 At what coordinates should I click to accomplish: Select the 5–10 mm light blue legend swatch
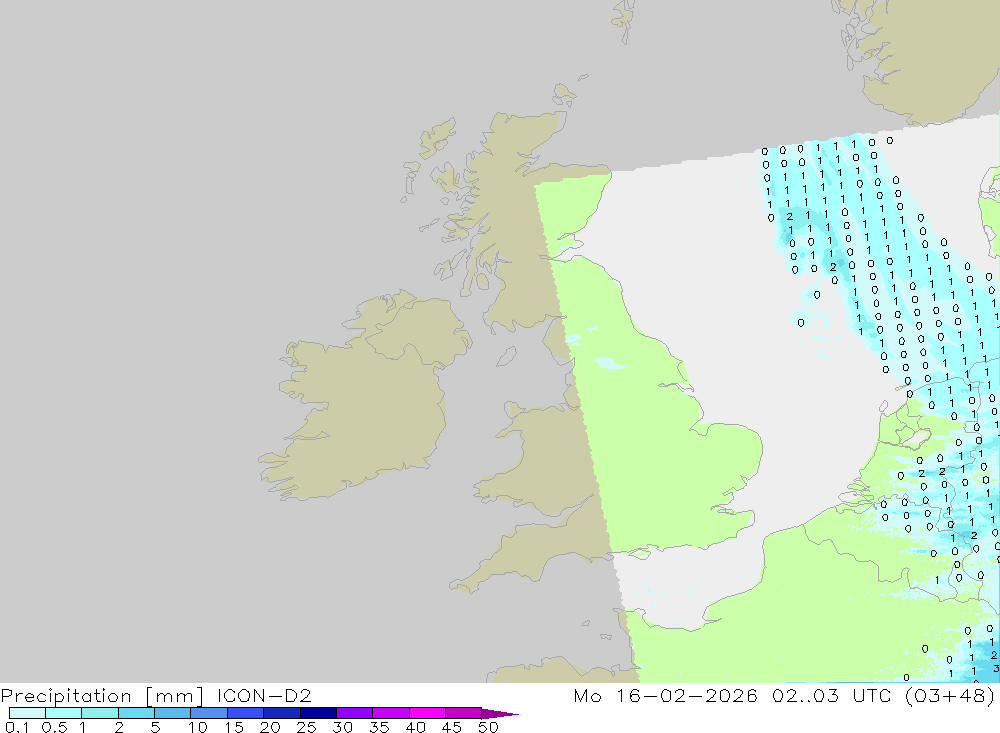tap(173, 713)
